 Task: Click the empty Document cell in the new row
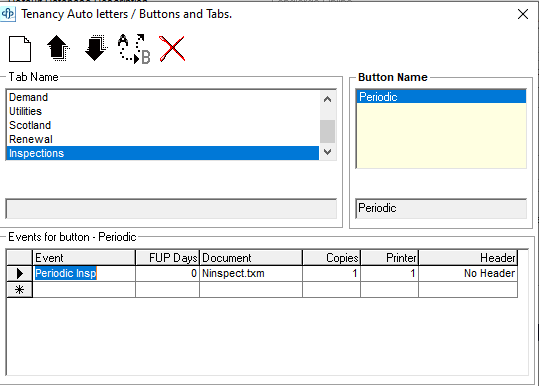coord(251,290)
